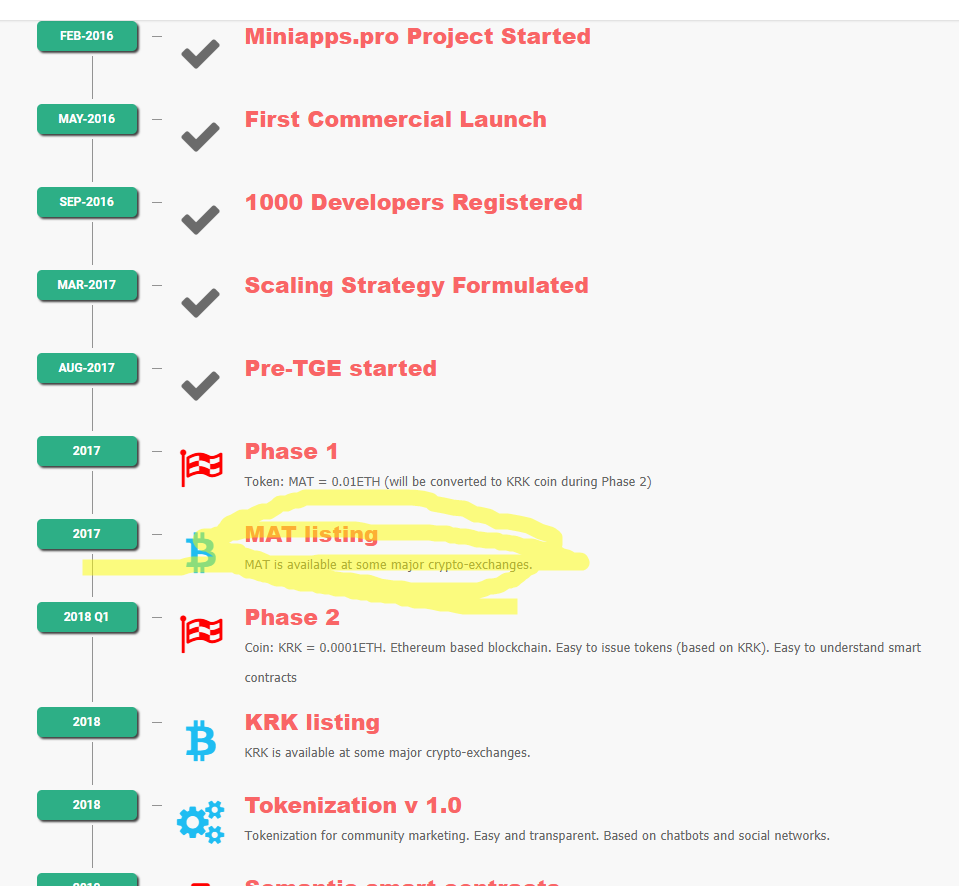Screen dimensions: 959x886
Task: Click the Phase 1 heading
Action: (291, 451)
